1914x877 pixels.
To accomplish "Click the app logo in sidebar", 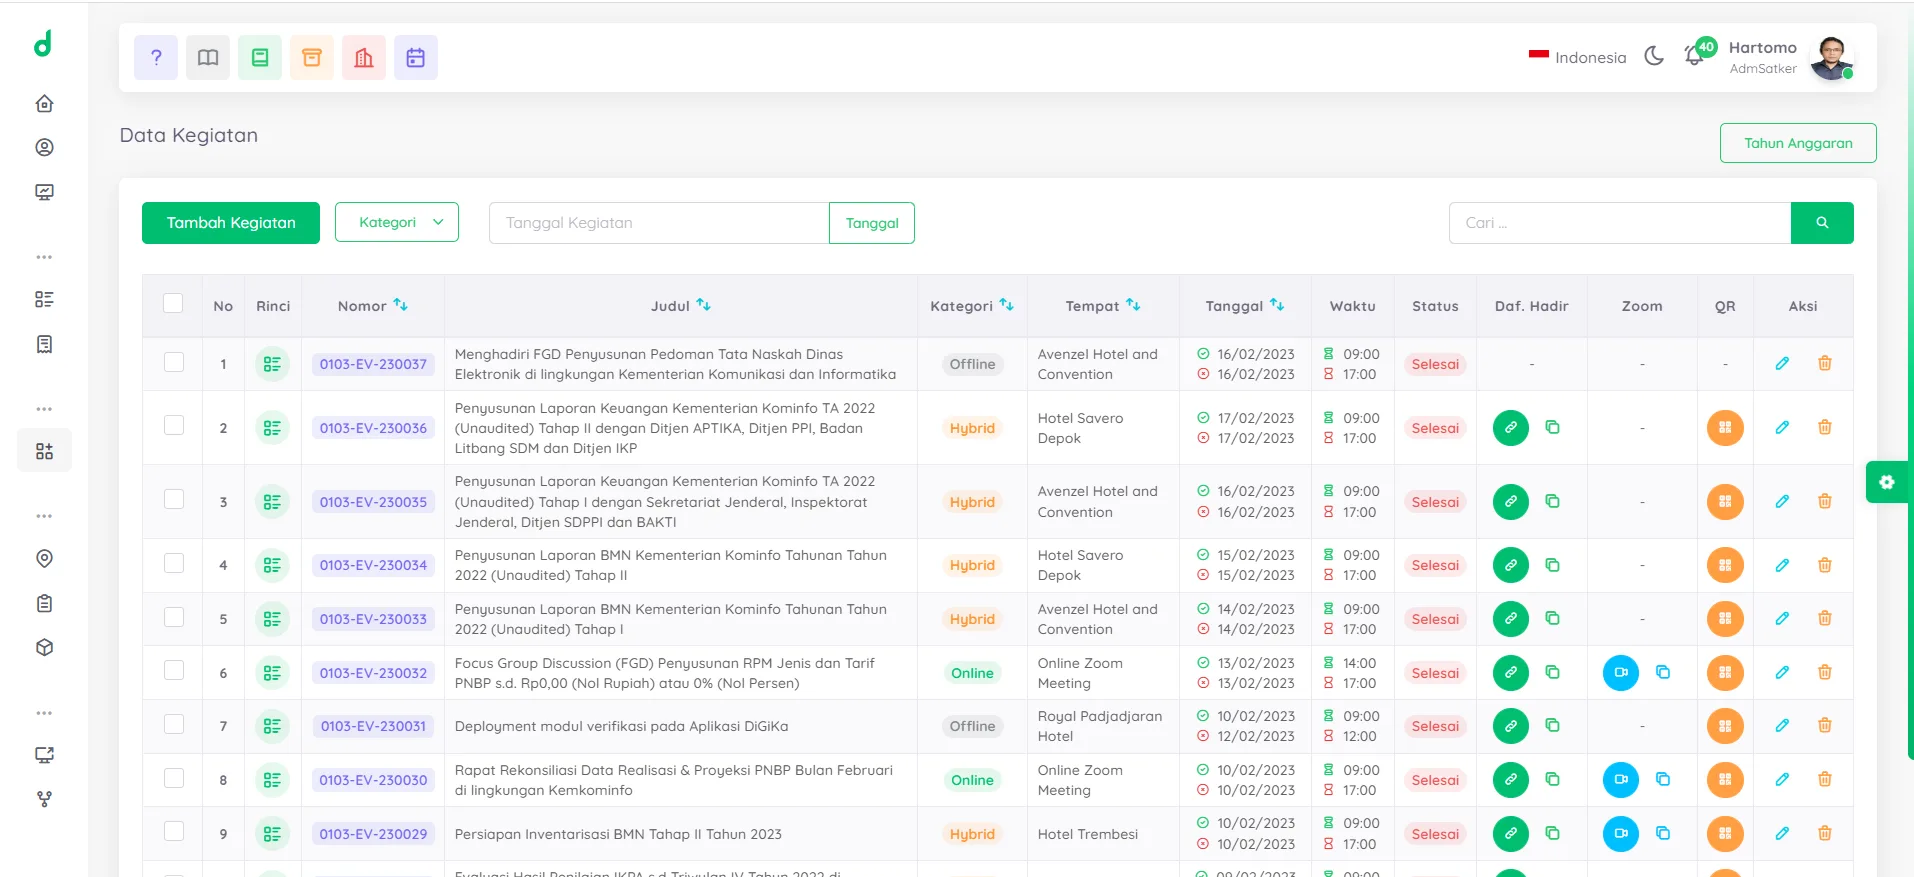I will tap(43, 44).
